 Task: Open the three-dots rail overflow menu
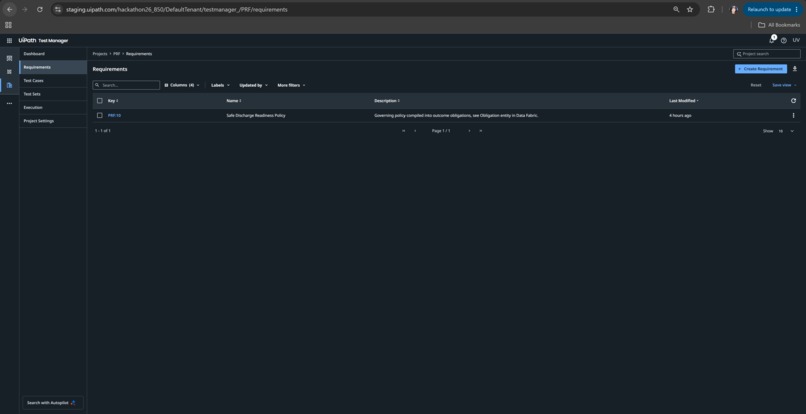pyautogui.click(x=9, y=103)
